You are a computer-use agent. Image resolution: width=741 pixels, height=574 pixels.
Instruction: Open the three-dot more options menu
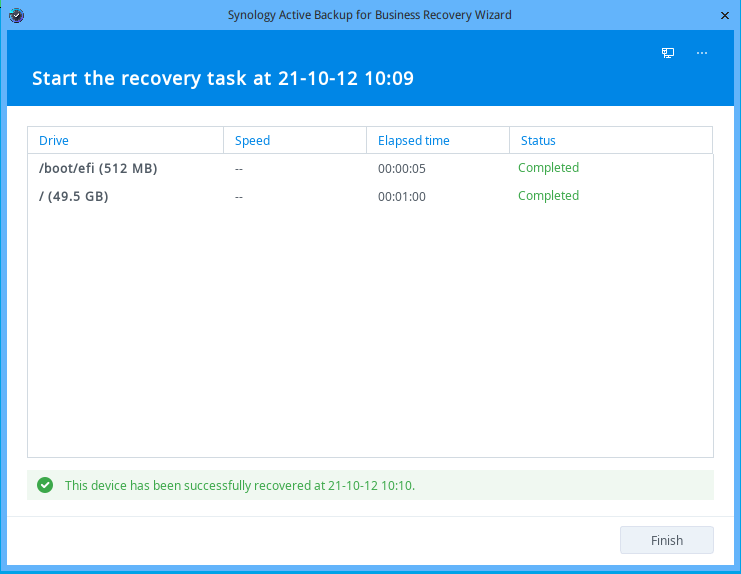click(x=702, y=53)
